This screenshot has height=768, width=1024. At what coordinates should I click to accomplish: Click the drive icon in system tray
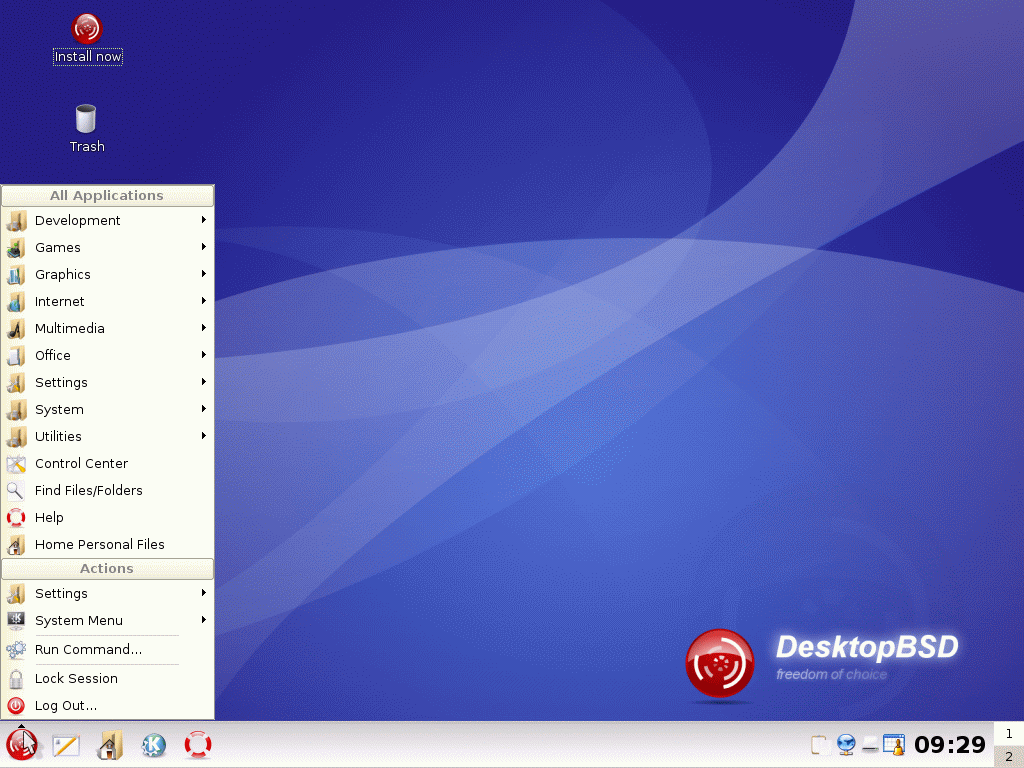point(870,744)
